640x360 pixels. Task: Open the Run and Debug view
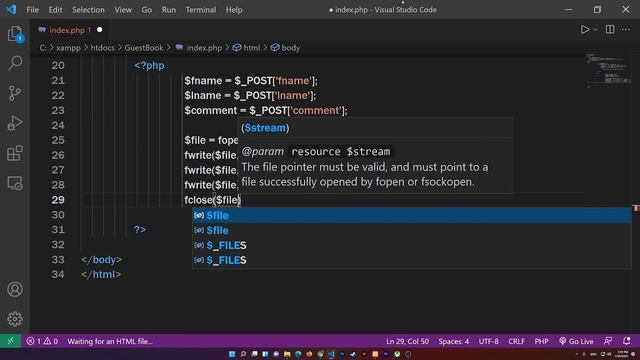(15, 123)
